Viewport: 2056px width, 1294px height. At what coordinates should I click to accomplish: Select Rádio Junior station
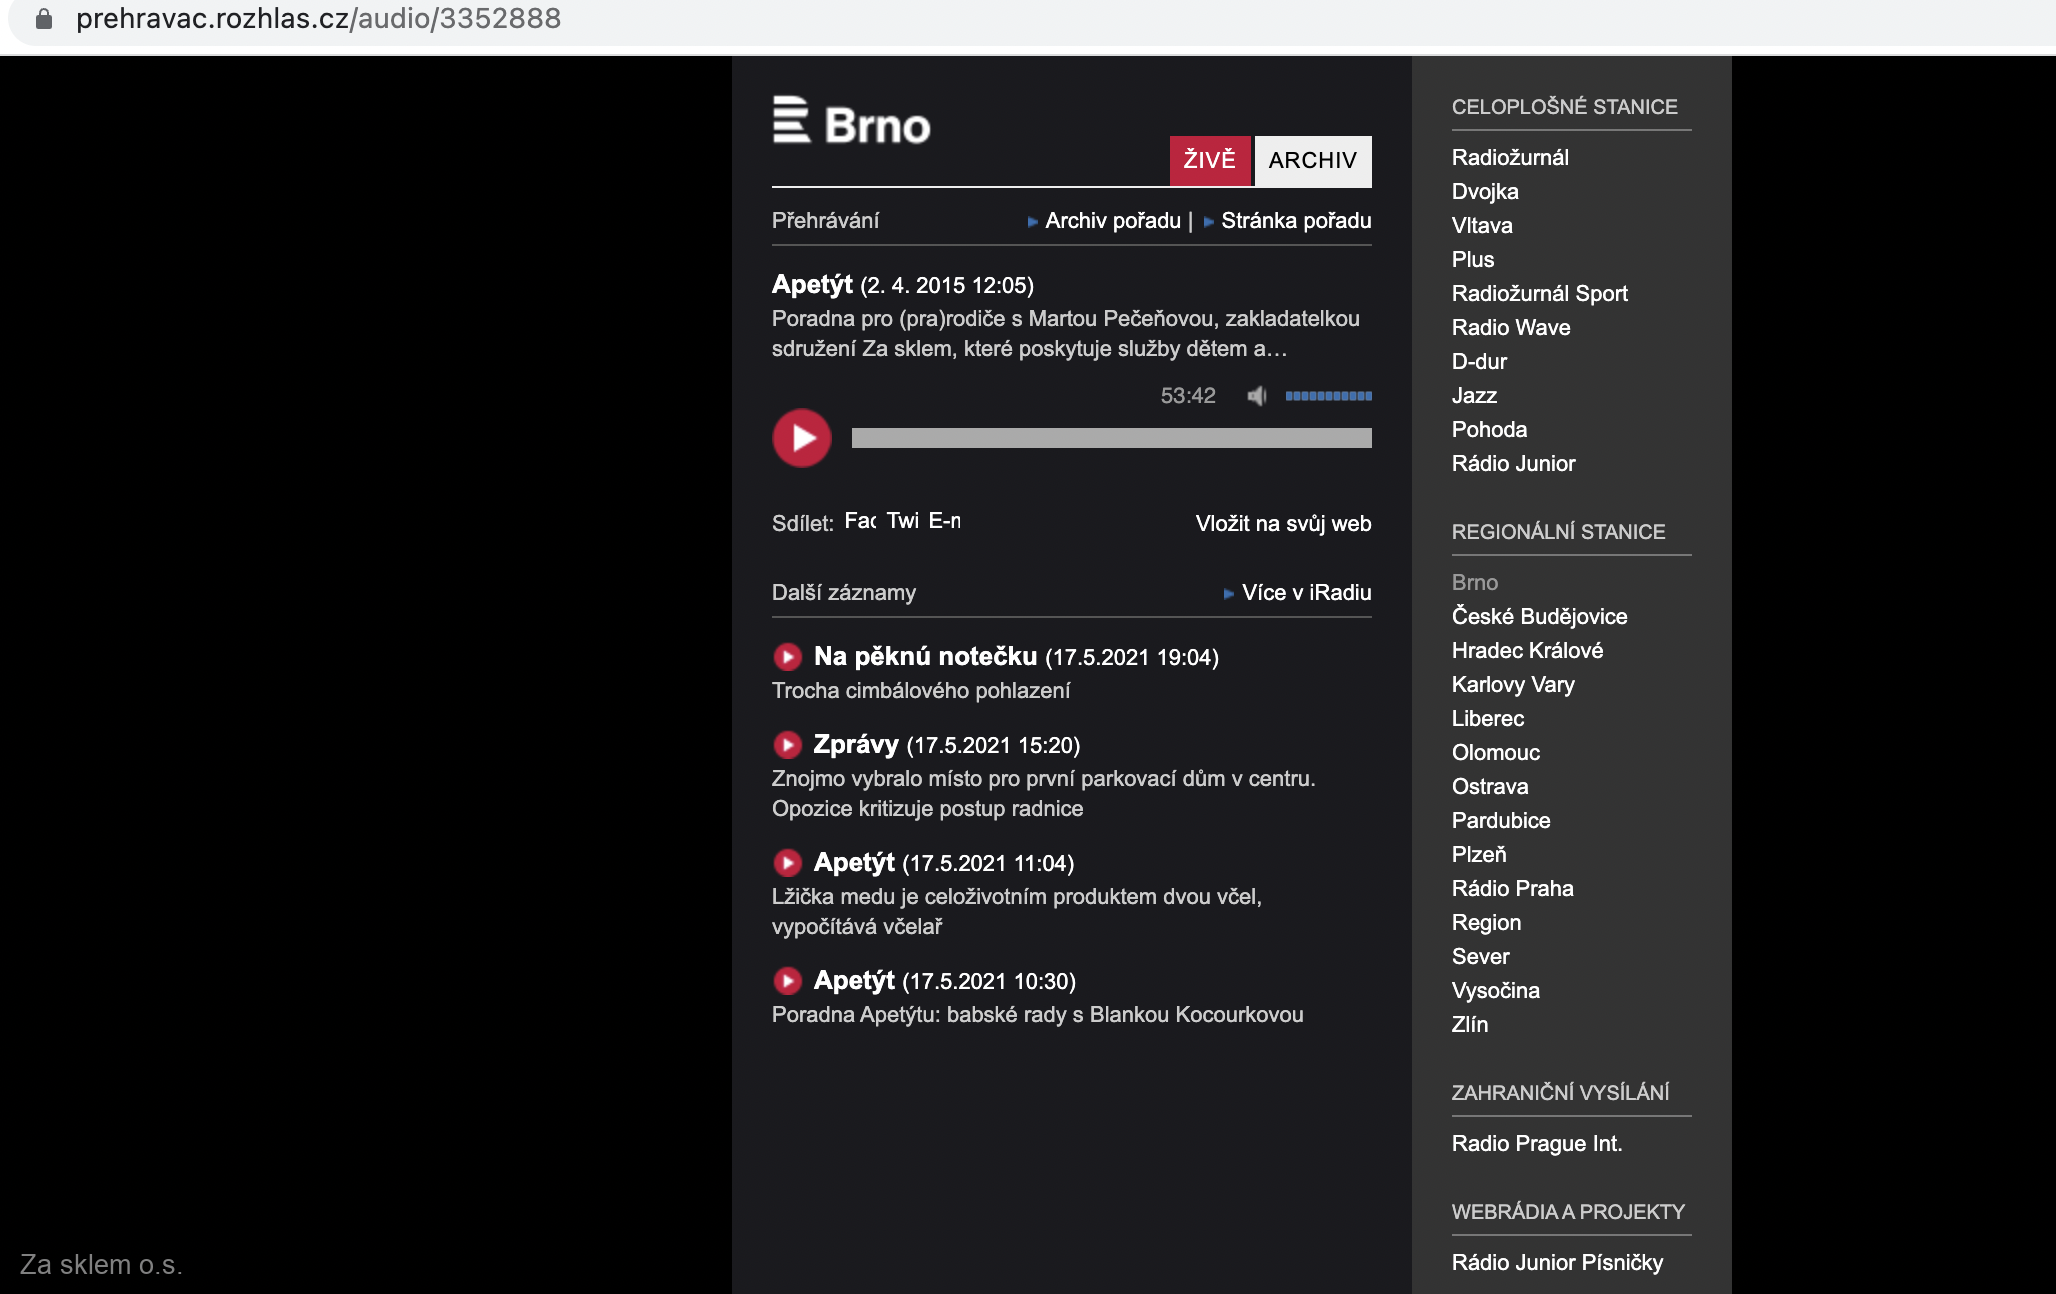1513,464
